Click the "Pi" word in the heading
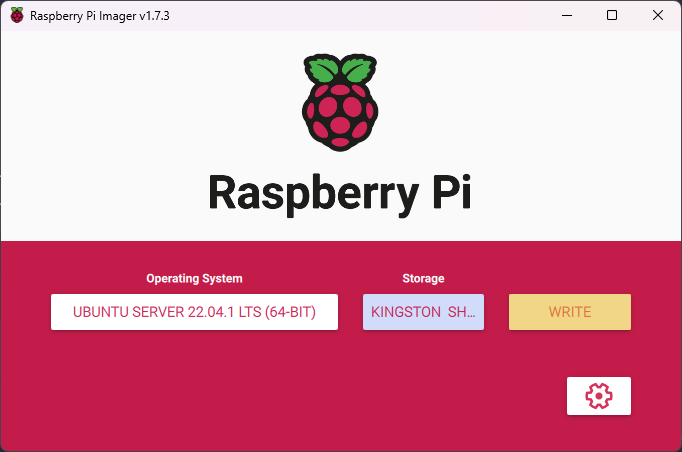This screenshot has height=452, width=682. [446, 193]
